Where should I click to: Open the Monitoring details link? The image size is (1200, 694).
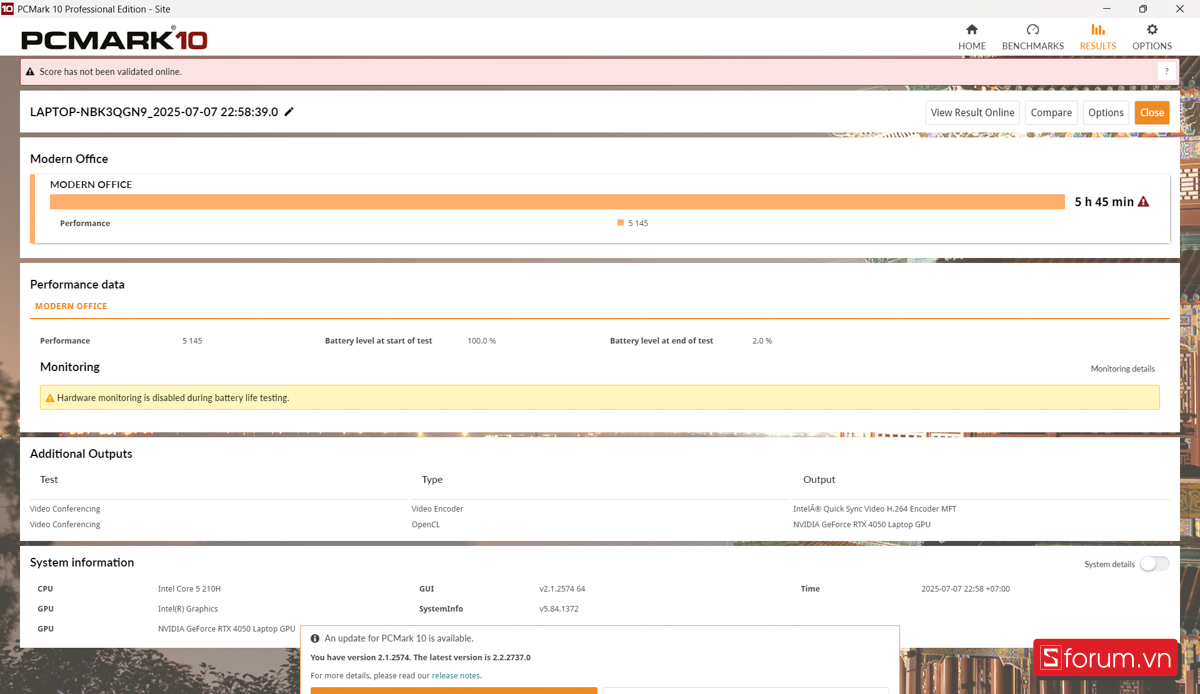1122,369
